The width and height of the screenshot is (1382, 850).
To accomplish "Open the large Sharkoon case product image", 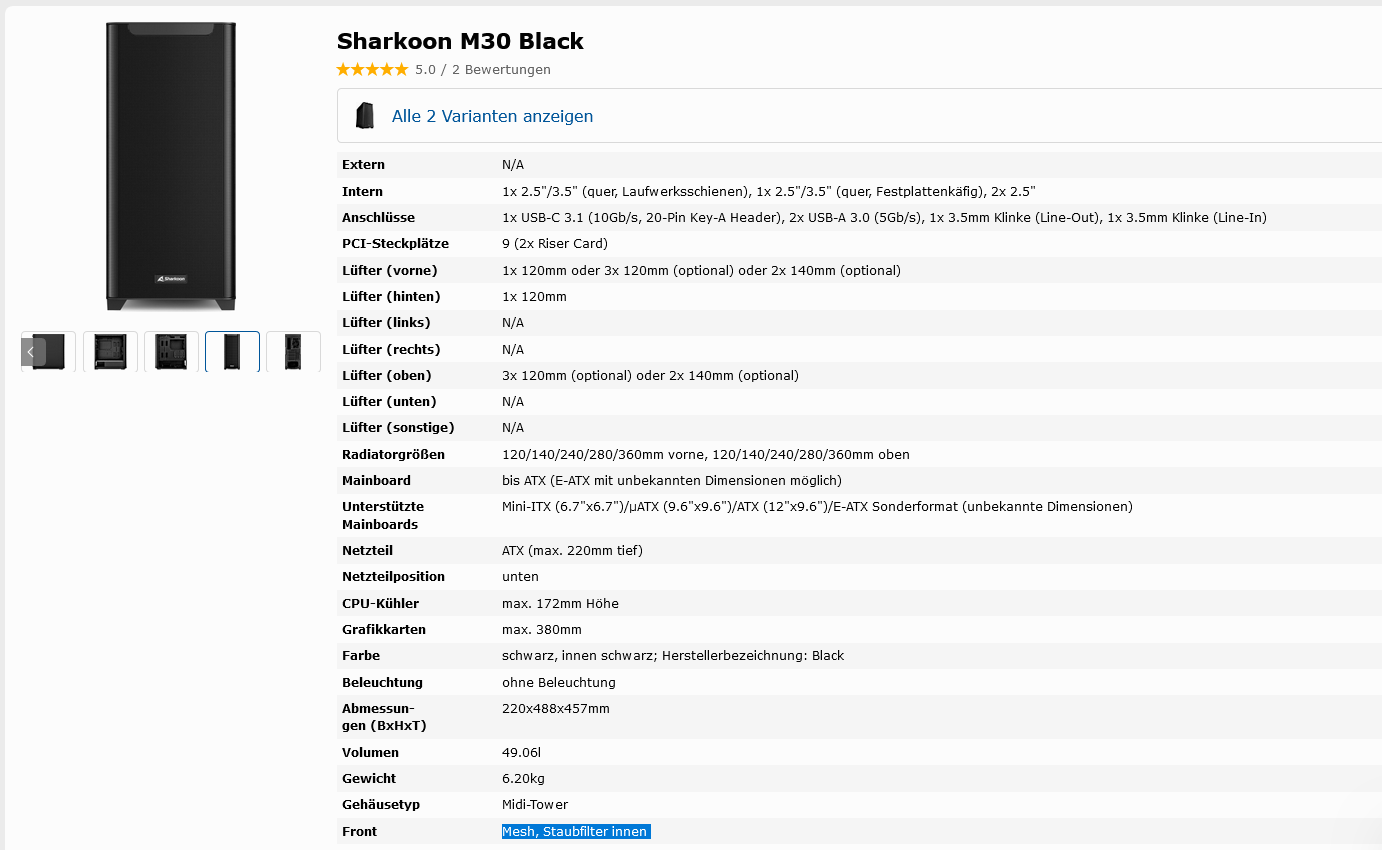I will point(171,165).
